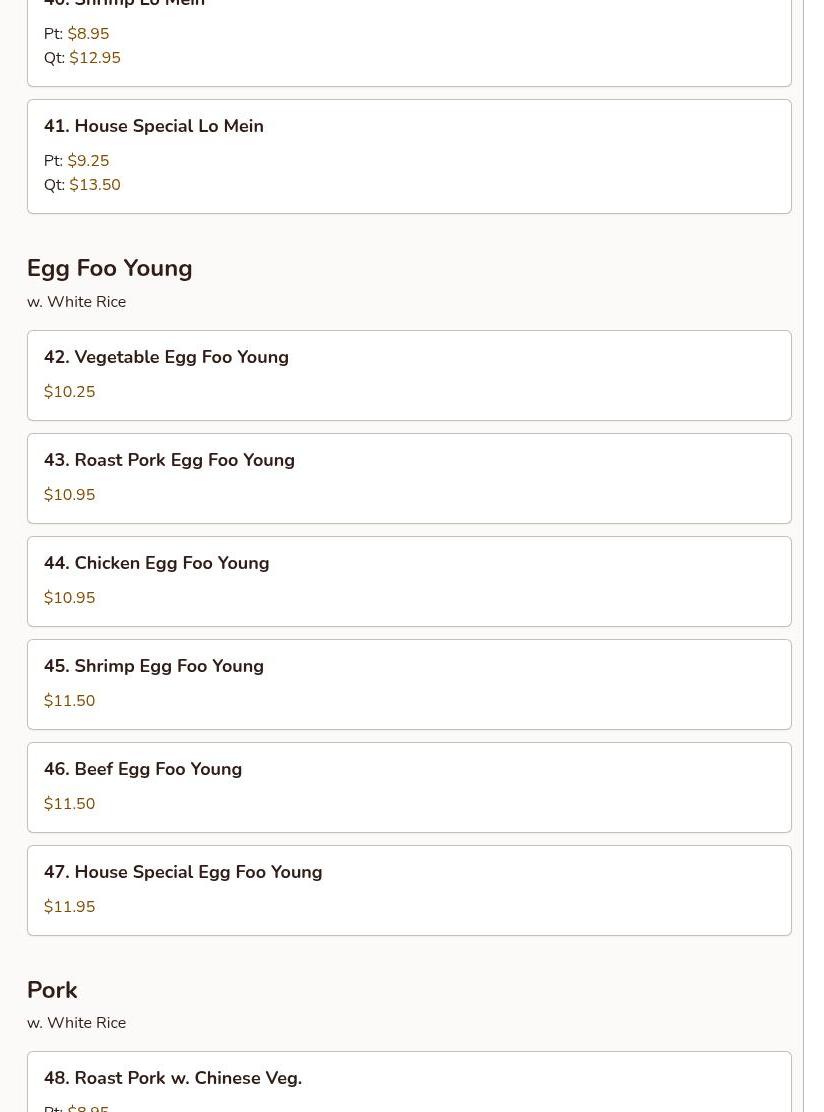Click the $11.95 price of House Special Egg Foo Young

pos(69,907)
